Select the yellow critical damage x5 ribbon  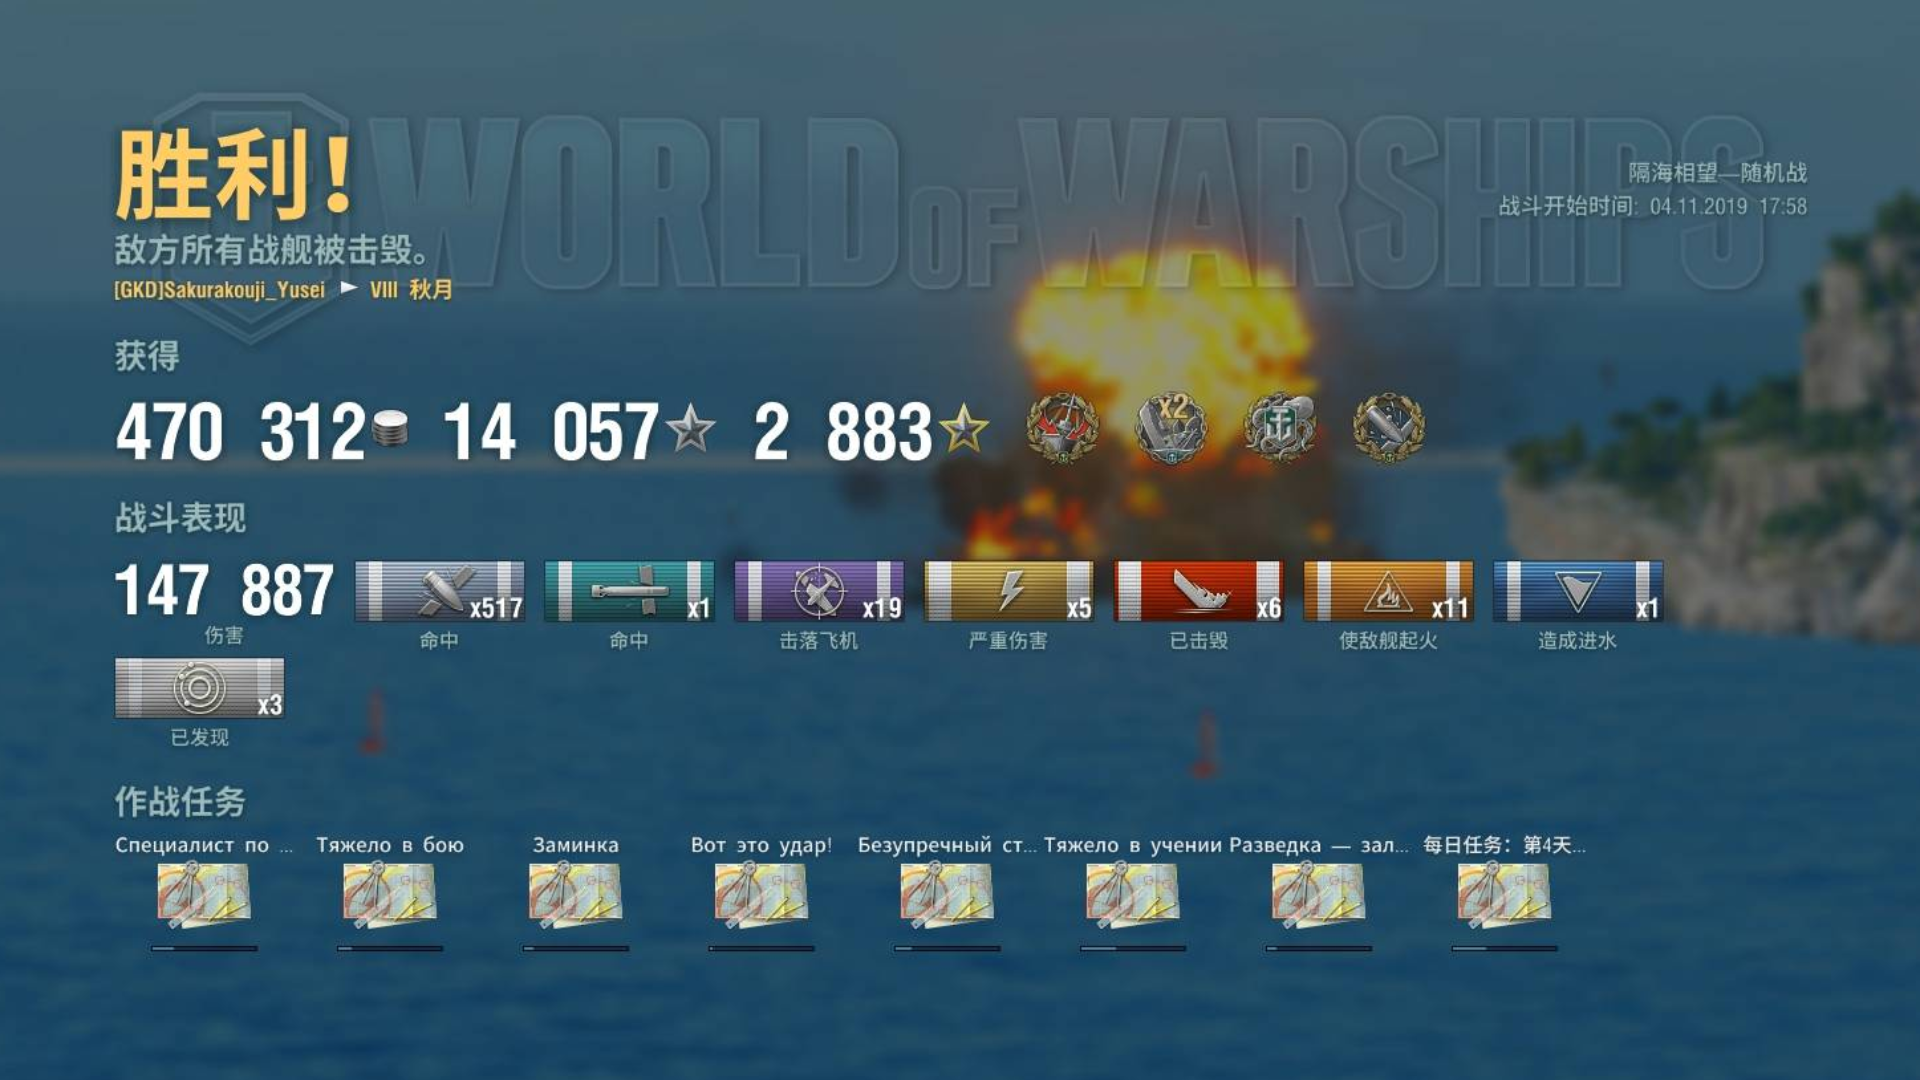pos(1008,591)
